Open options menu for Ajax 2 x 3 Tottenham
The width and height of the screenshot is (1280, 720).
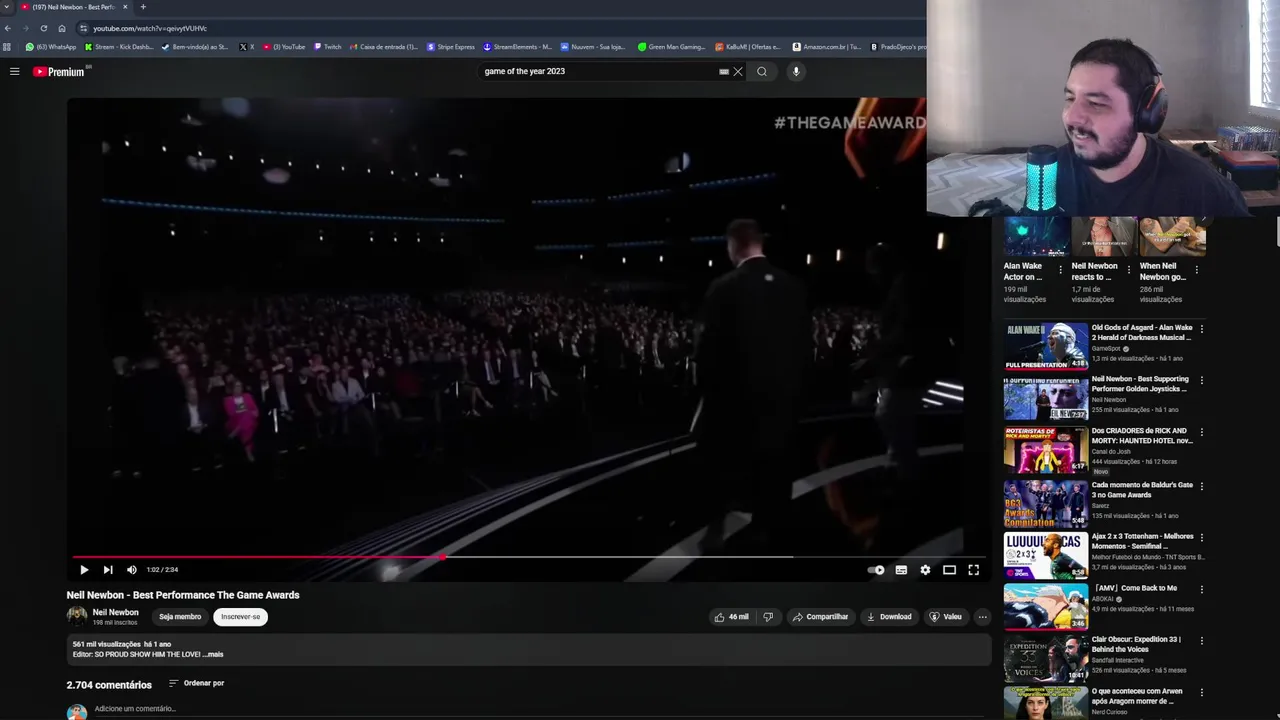(x=1202, y=538)
